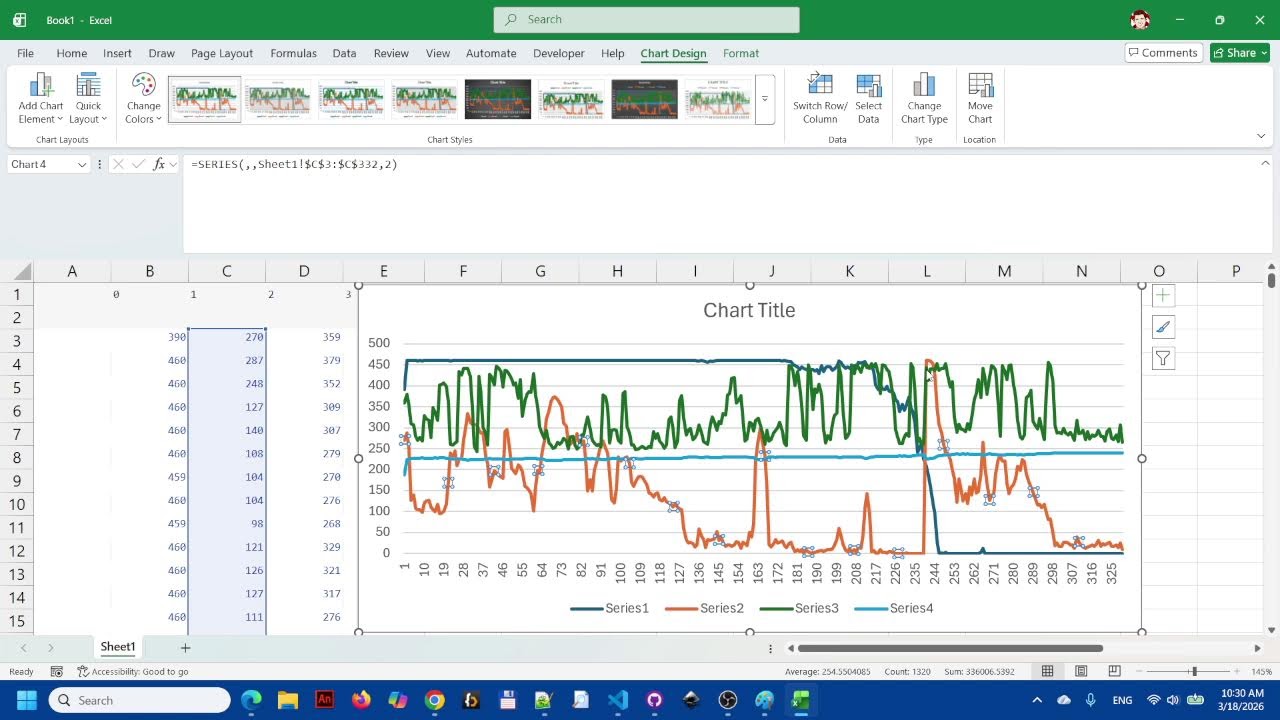
Task: Click the Insert Function fx icon
Action: (159, 164)
